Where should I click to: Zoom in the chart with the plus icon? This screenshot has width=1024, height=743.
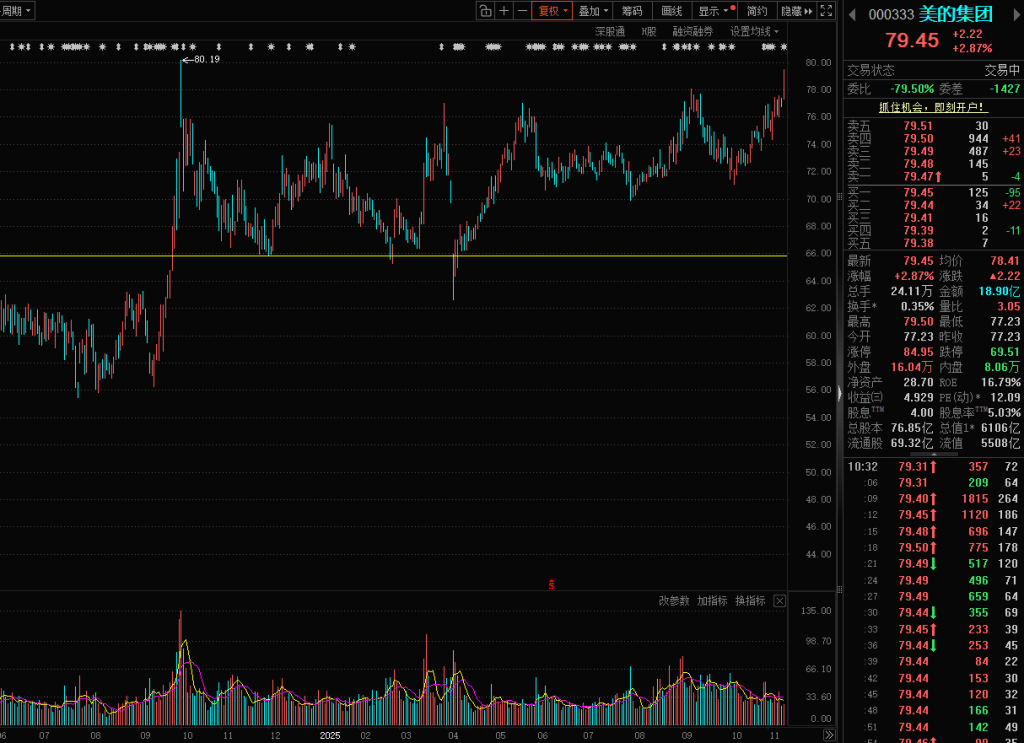tap(504, 11)
